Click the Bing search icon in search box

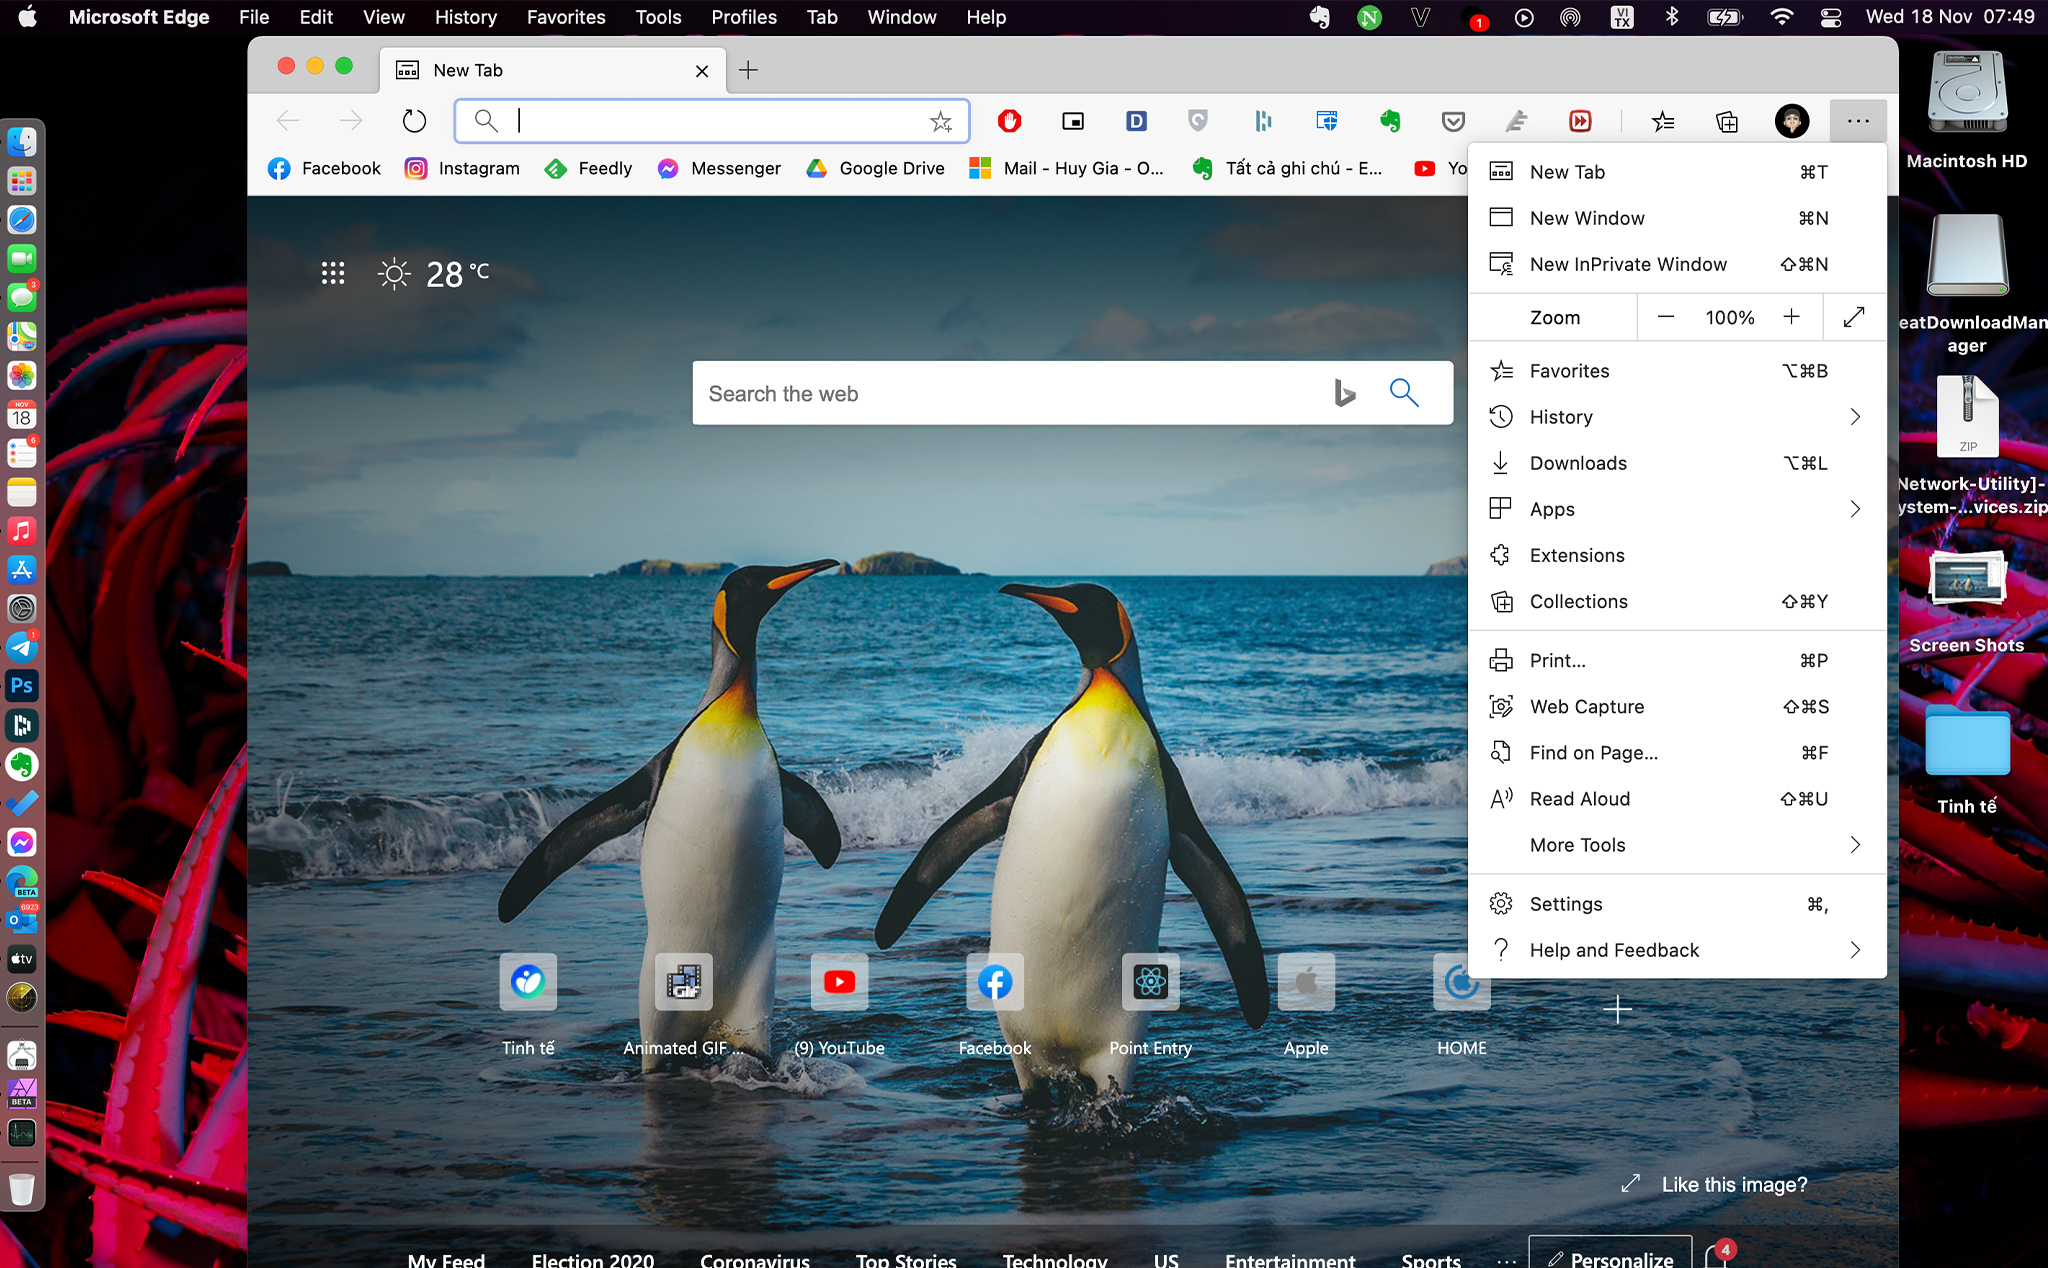1344,393
